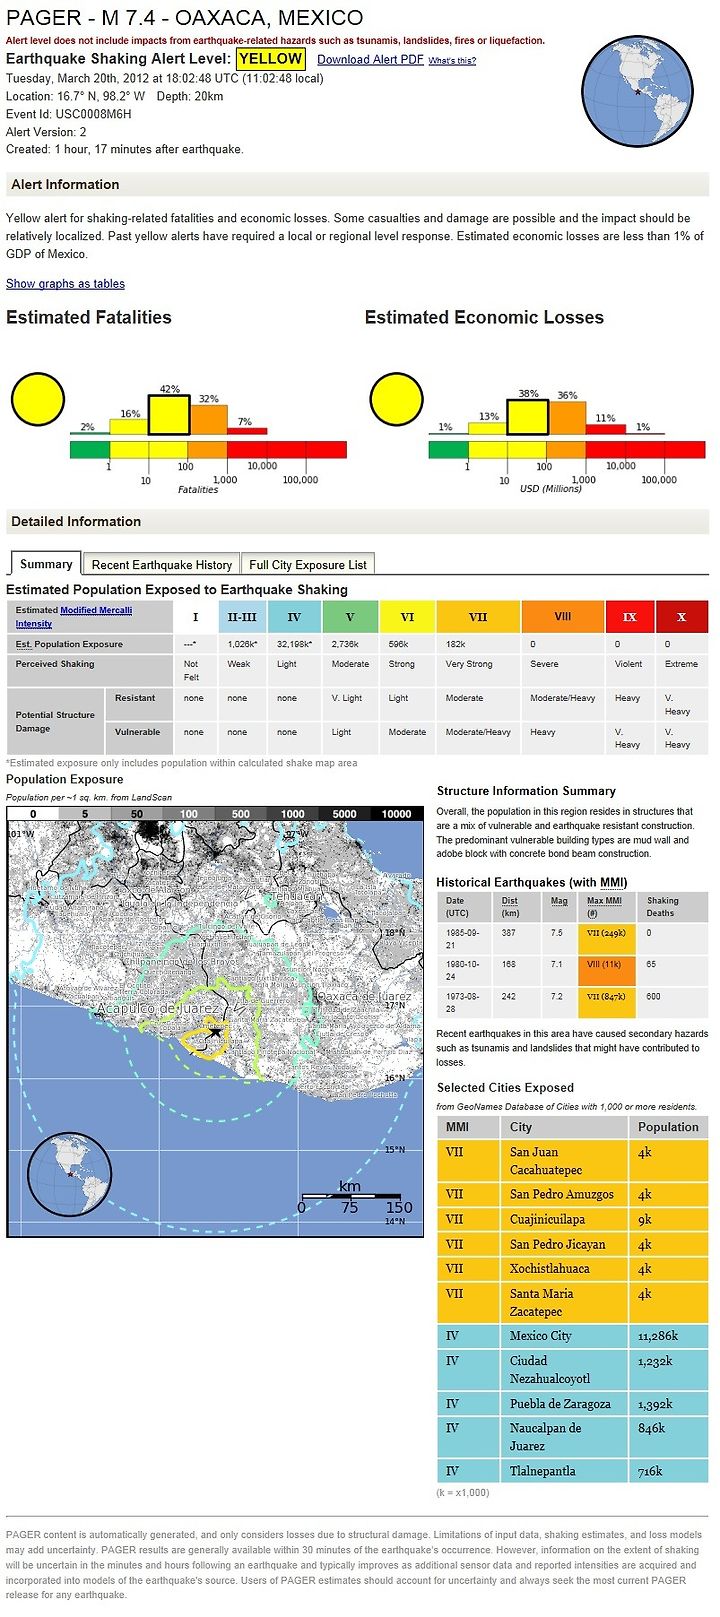Select intensity column VIII header

tap(563, 617)
